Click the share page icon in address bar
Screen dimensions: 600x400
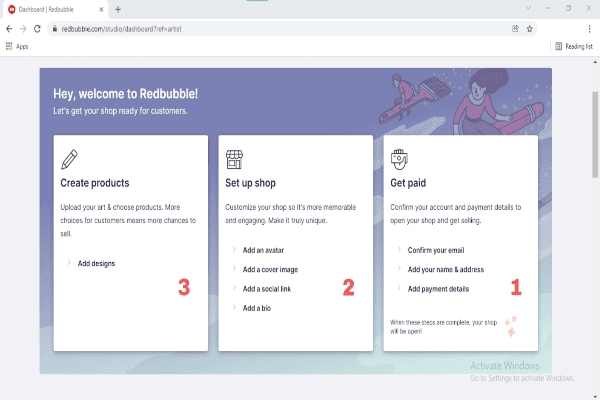515,29
